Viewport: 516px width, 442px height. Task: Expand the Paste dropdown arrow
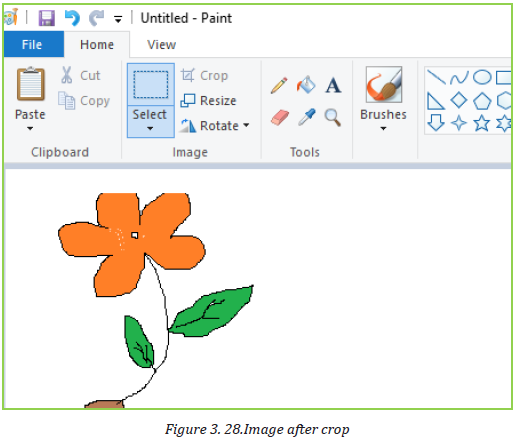(30, 128)
